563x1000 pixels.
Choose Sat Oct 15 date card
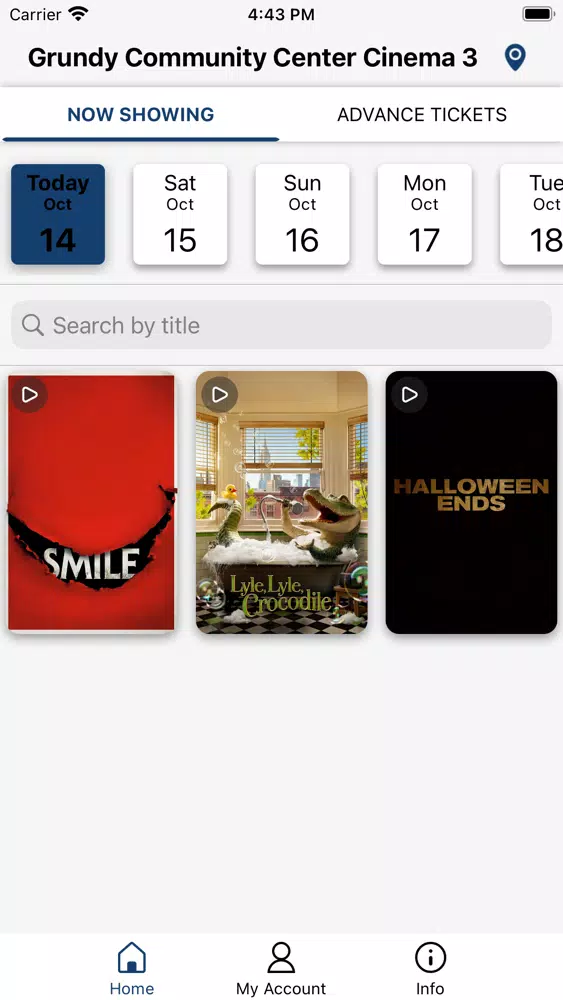click(x=180, y=214)
